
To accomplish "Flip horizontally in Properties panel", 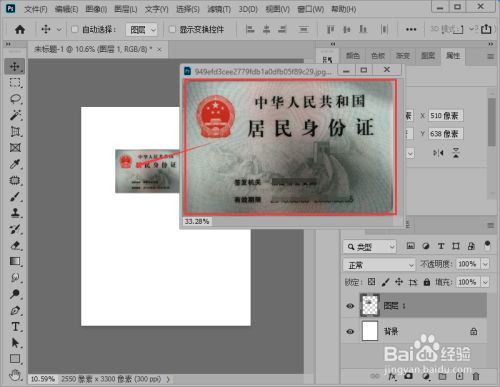I will click(438, 153).
